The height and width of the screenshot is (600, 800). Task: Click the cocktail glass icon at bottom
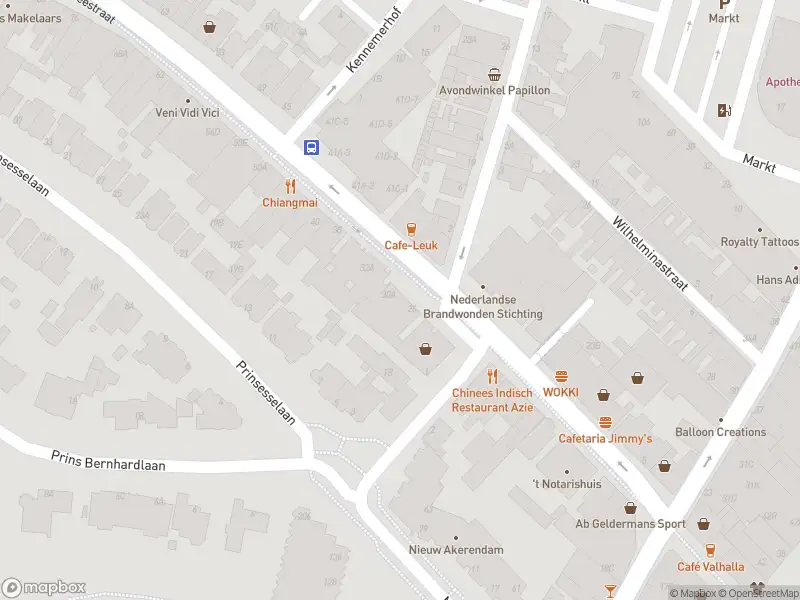click(610, 591)
